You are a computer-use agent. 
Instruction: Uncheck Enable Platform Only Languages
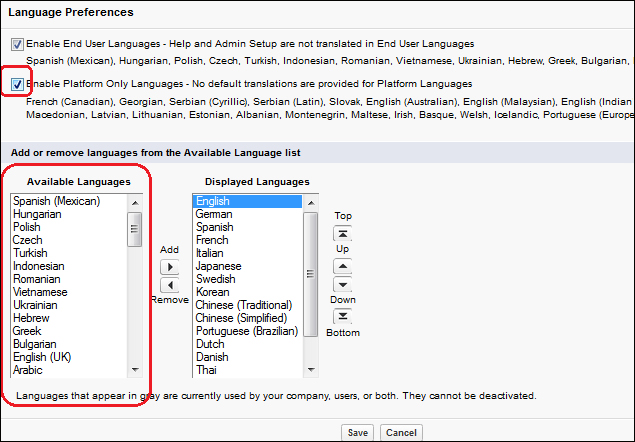(17, 84)
